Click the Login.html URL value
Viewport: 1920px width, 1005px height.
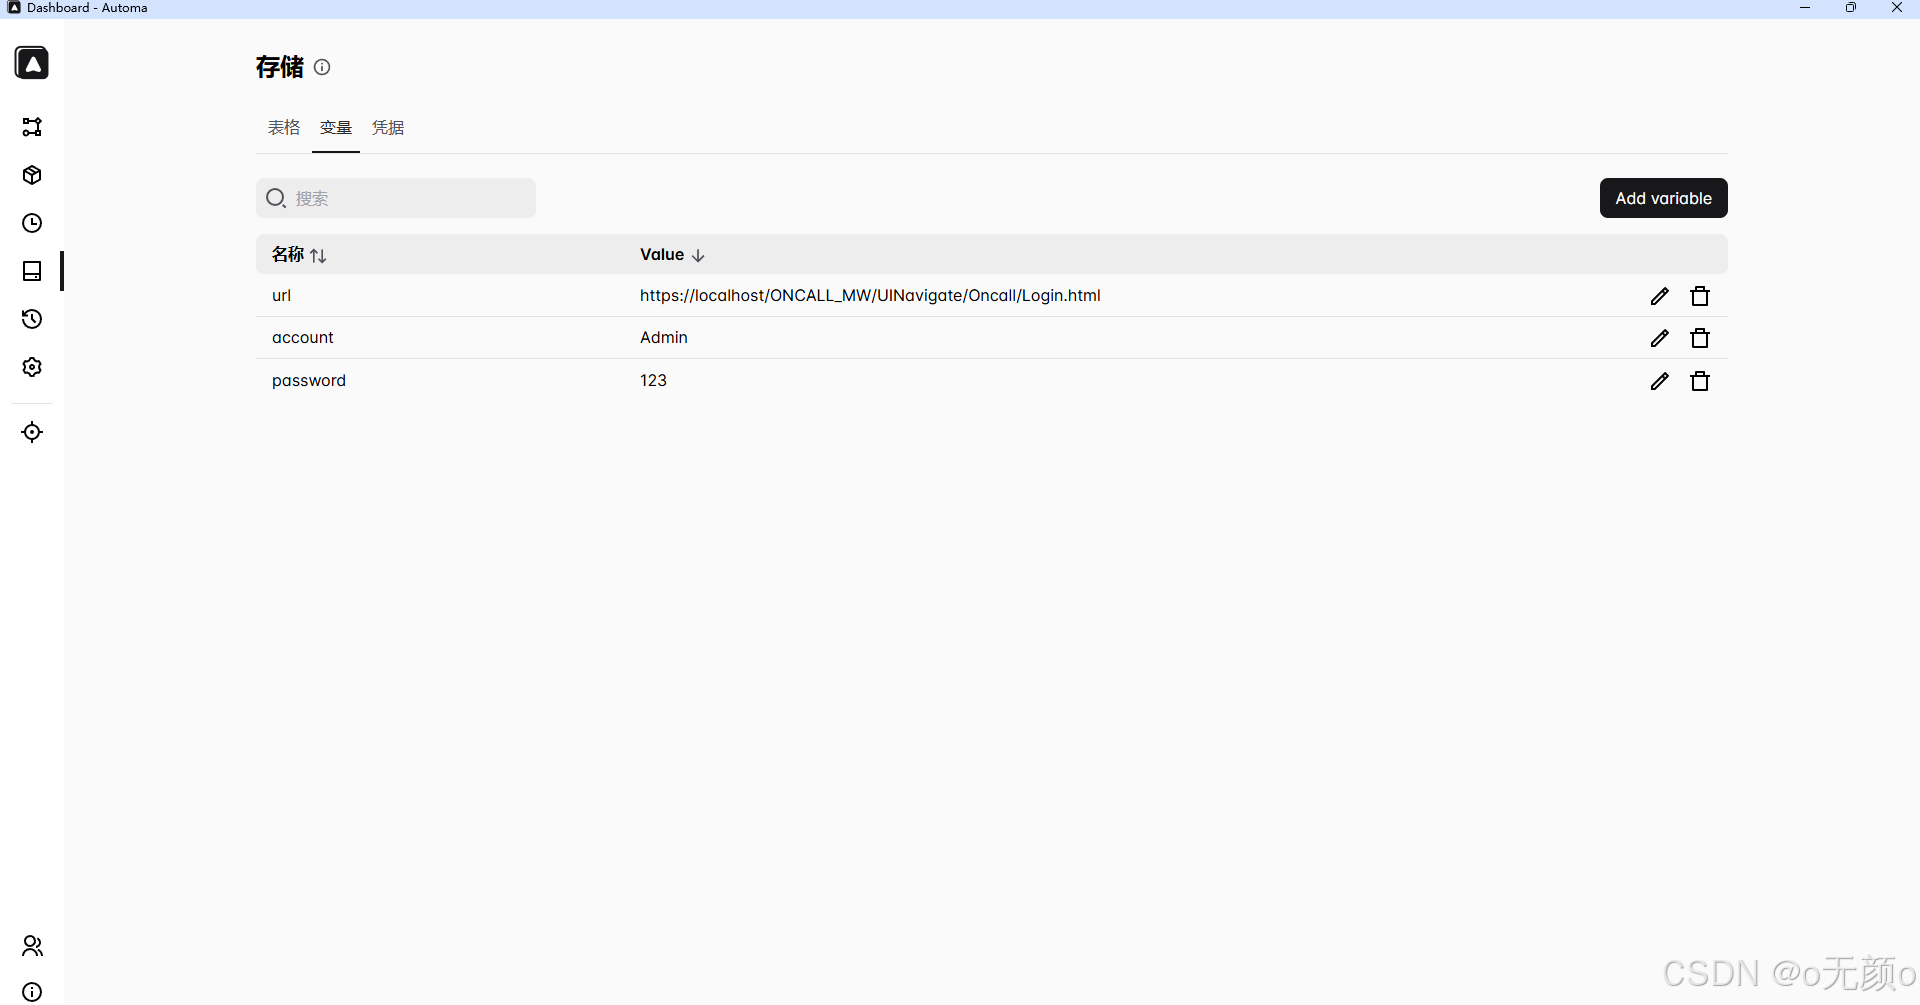(x=870, y=296)
